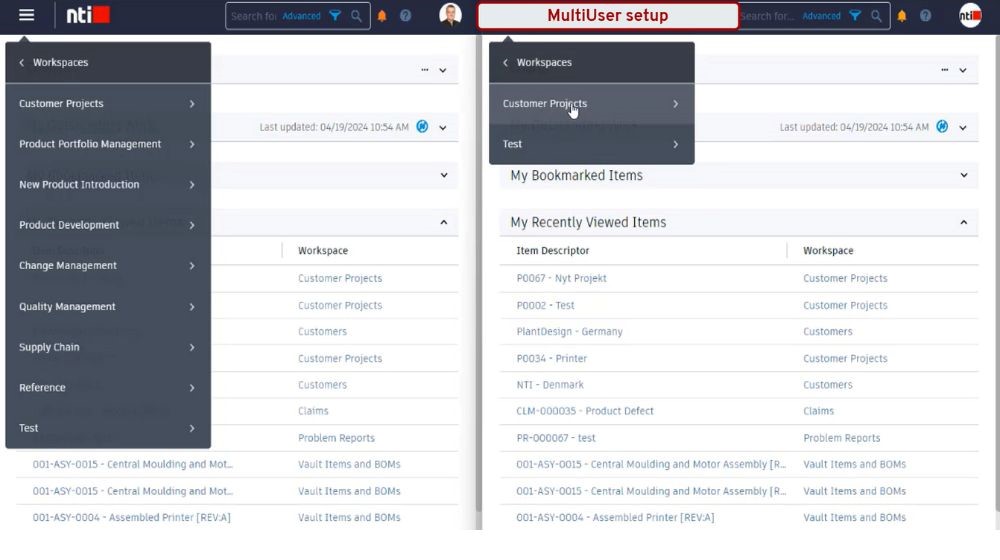Image resolution: width=1000 pixels, height=560 pixels.
Task: Open Change Management workspace group
Action: [108, 265]
